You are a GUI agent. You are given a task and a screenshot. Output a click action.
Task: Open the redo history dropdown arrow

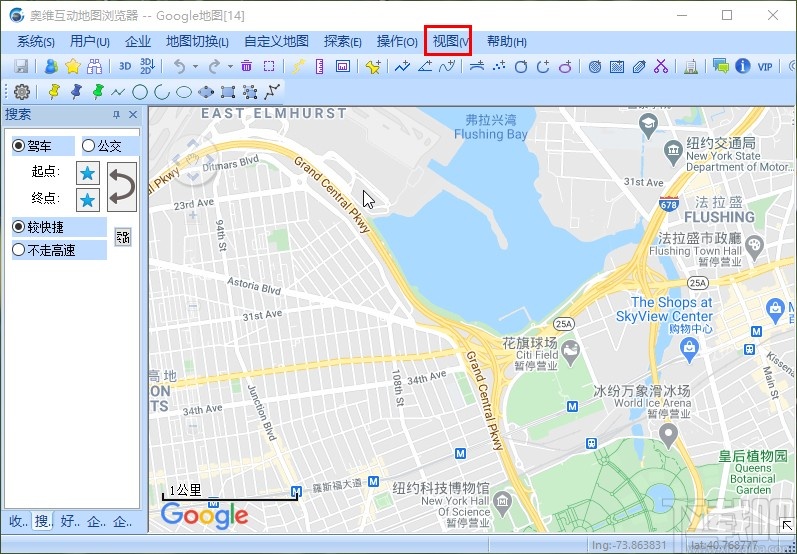coord(230,66)
